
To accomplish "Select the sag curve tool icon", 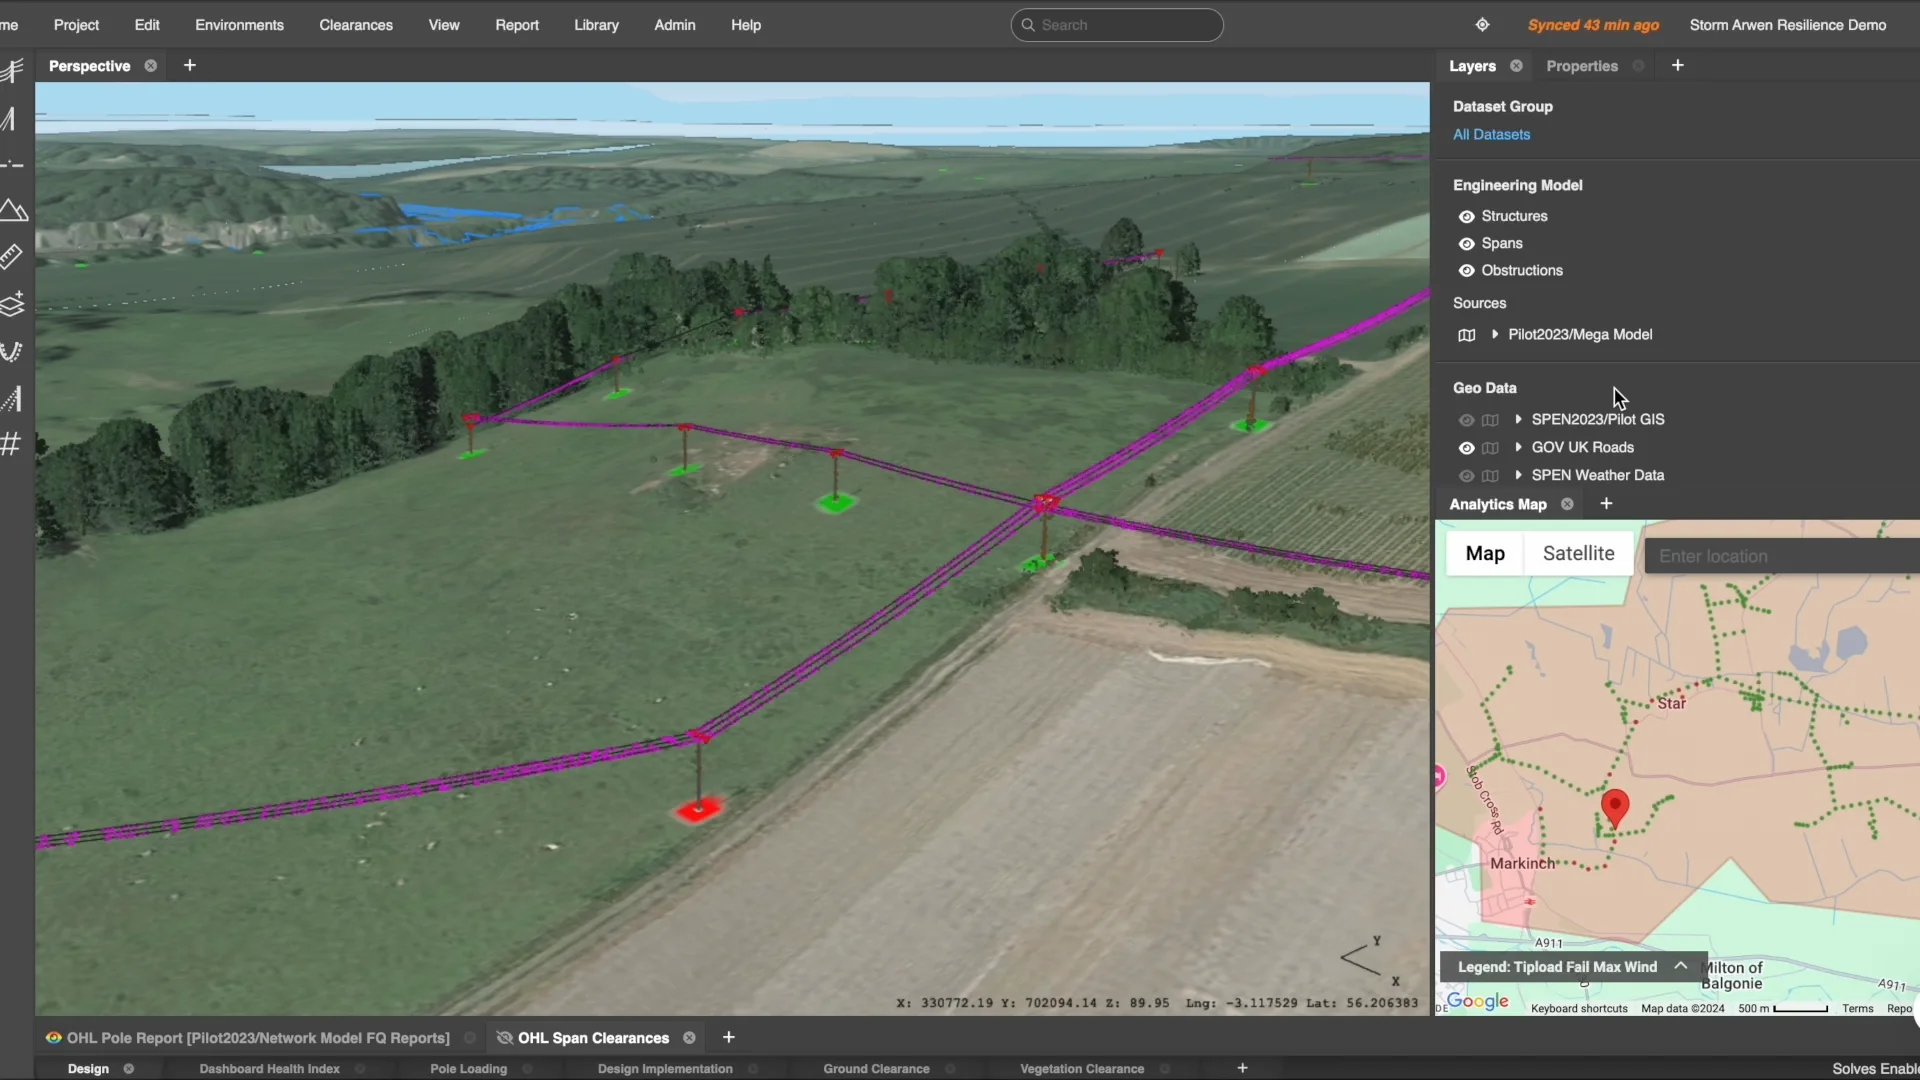I will pos(10,351).
